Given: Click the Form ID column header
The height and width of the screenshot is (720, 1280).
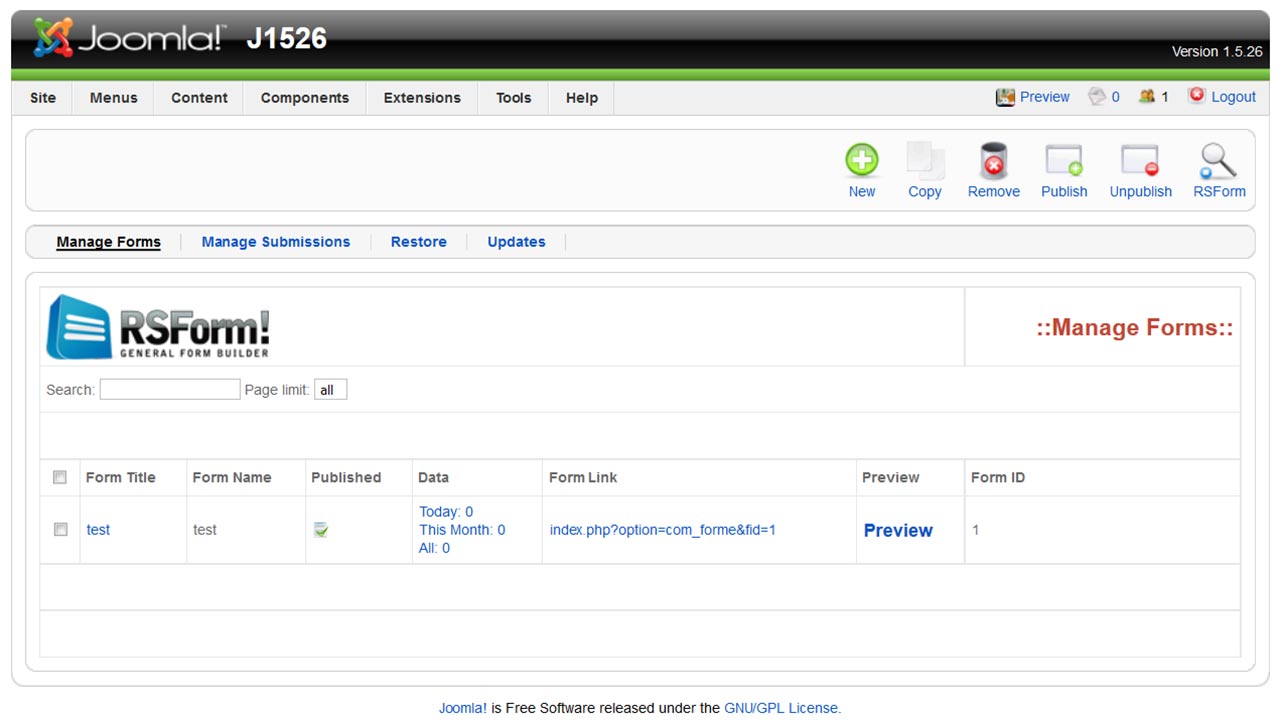Looking at the screenshot, I should tap(998, 478).
